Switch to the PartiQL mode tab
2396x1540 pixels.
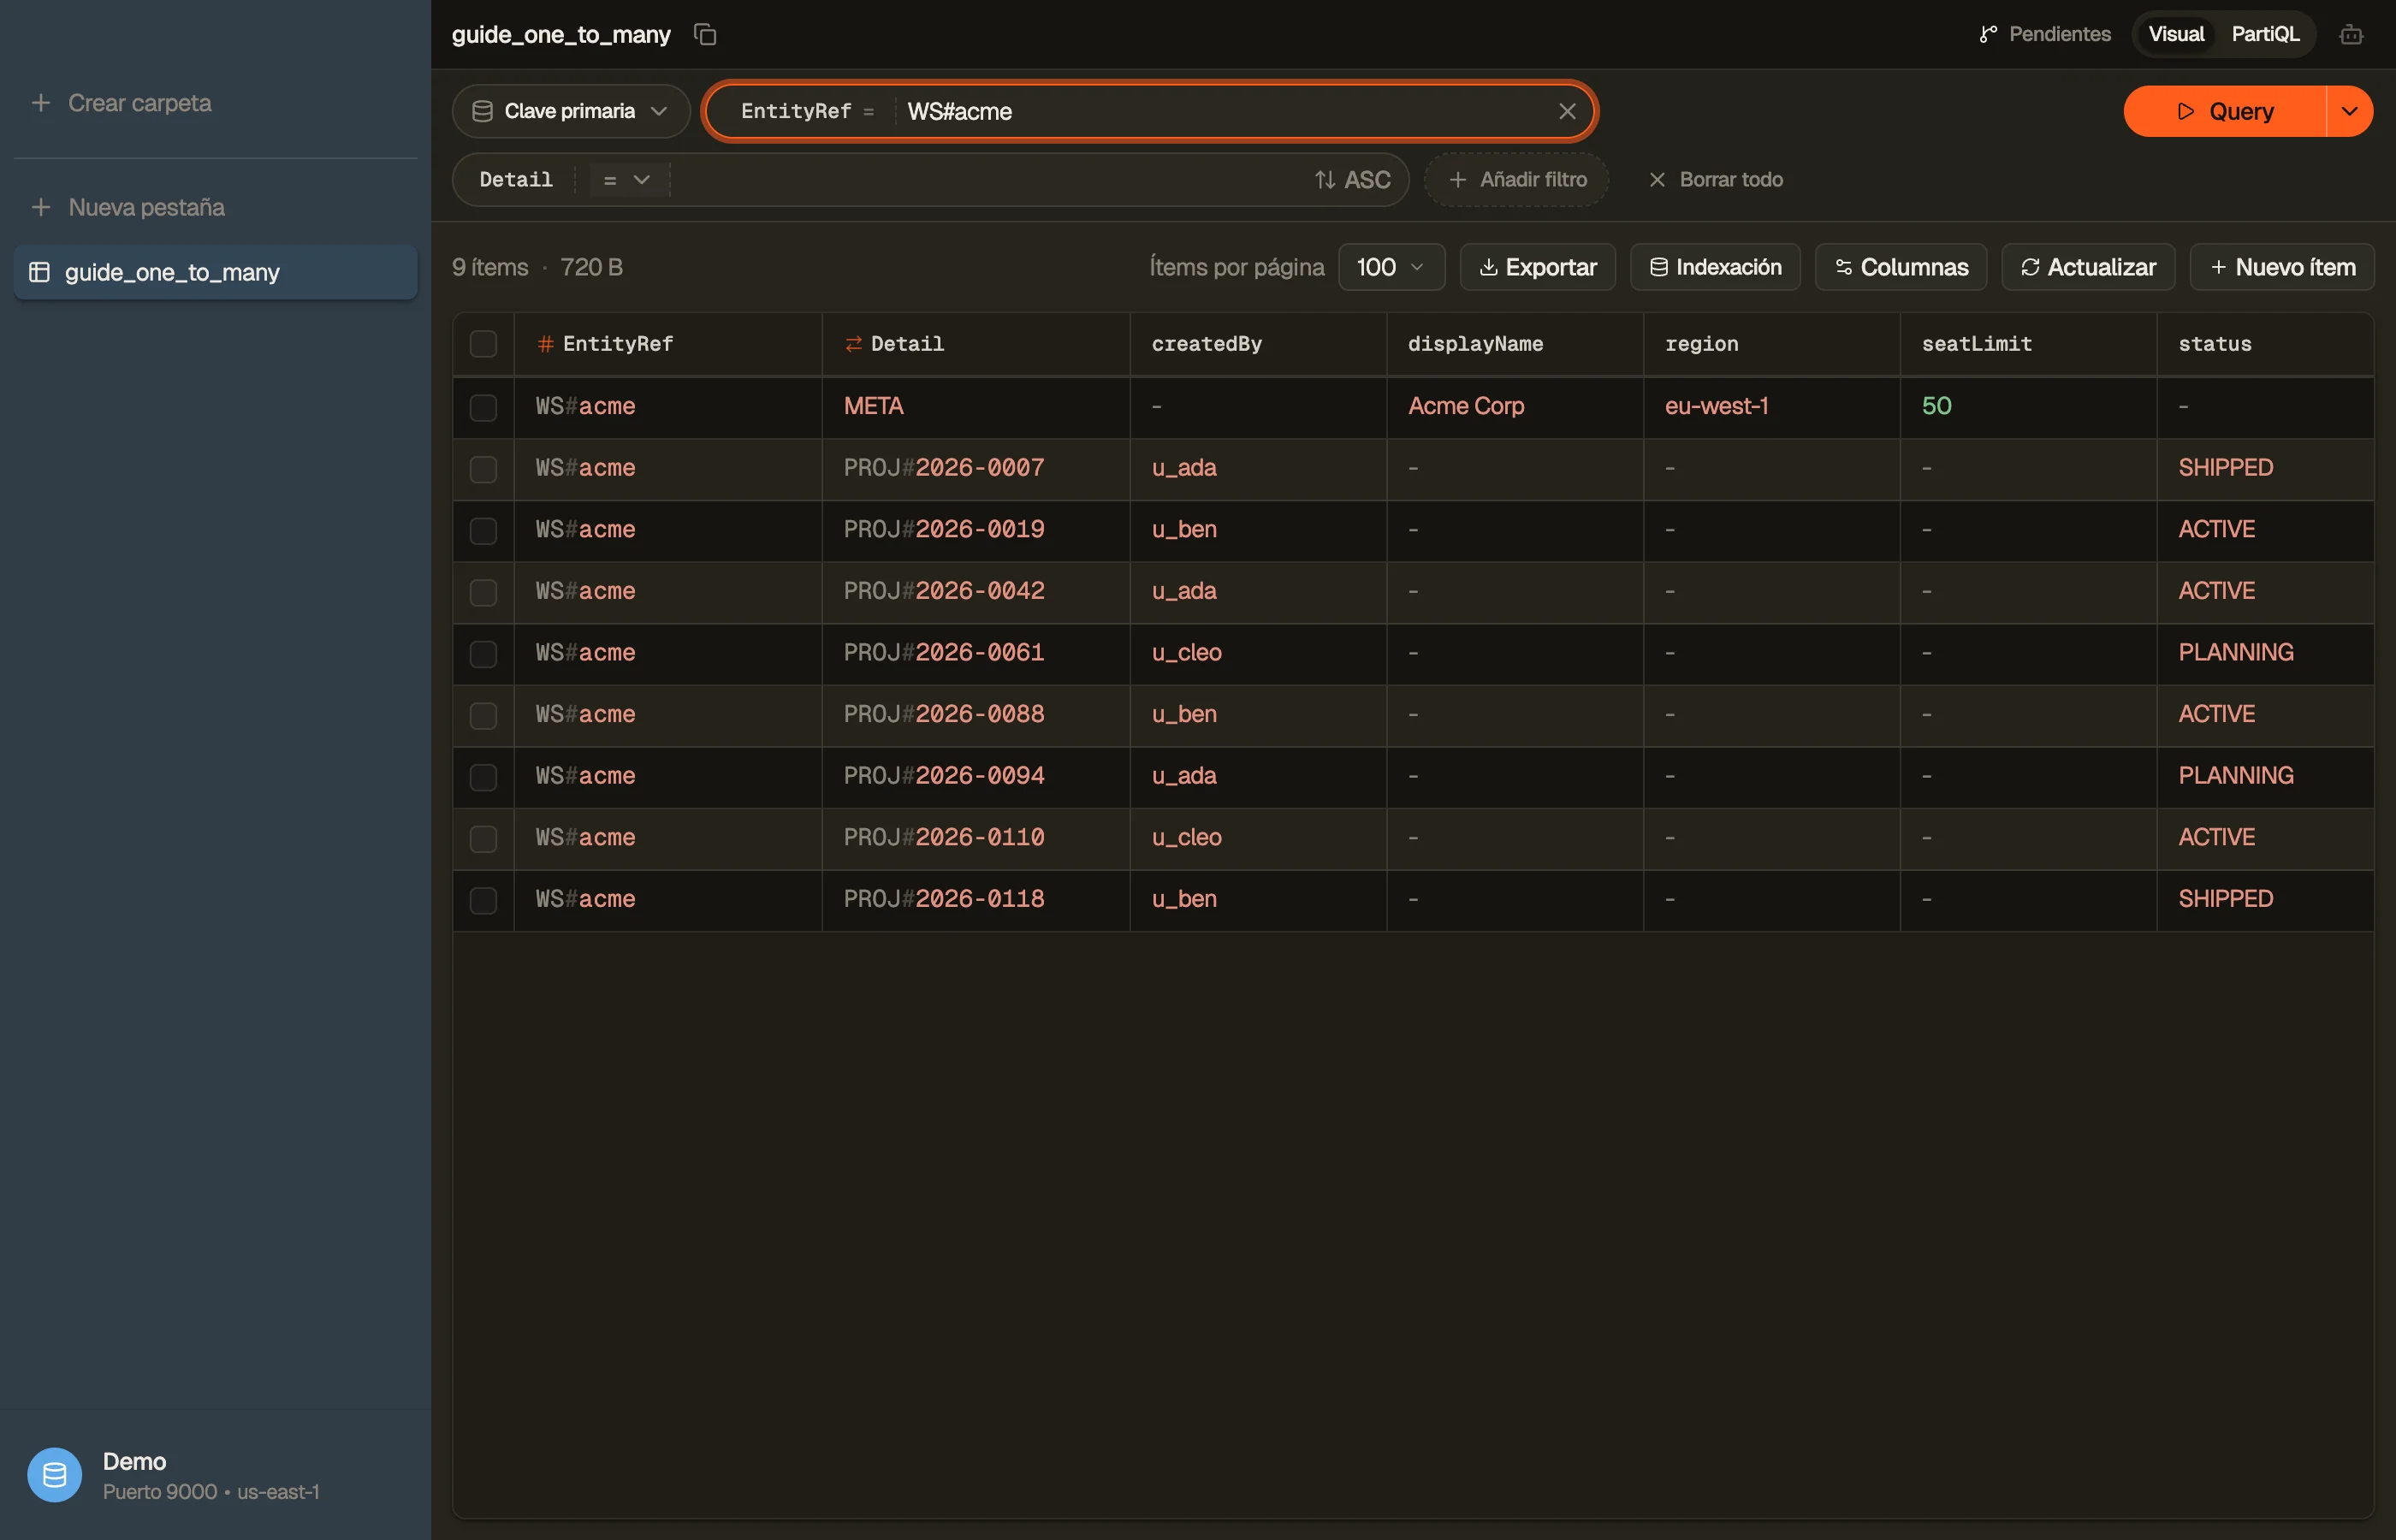[2265, 34]
